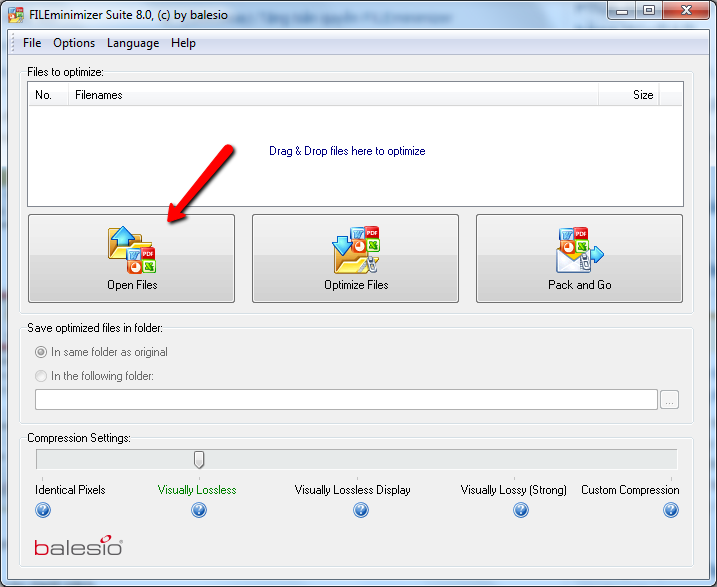Select 'In same folder as original' option

coord(41,352)
